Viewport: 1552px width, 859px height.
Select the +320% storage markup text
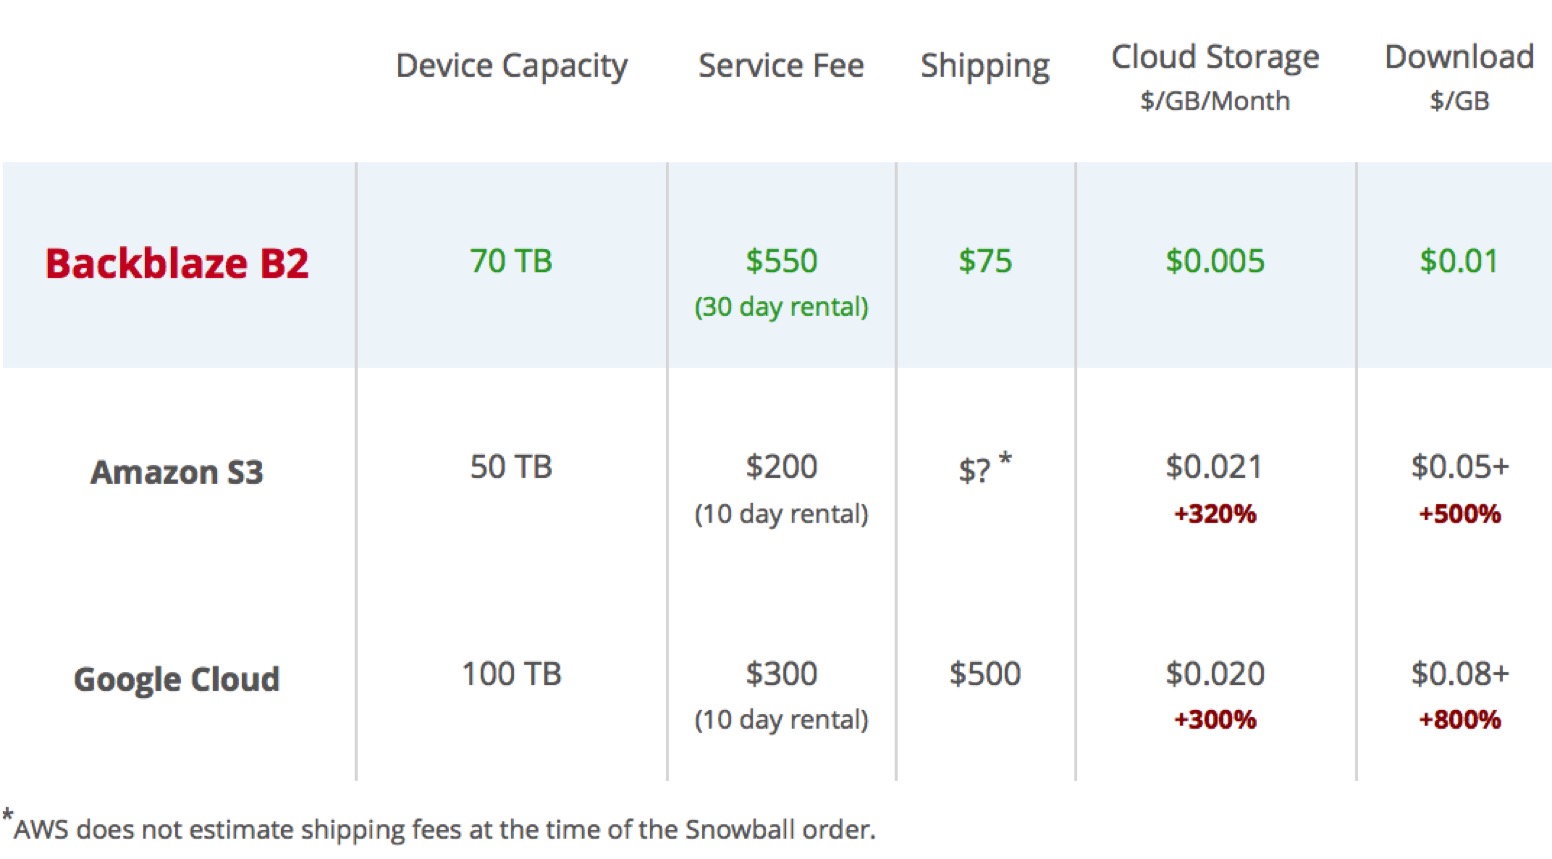1215,514
